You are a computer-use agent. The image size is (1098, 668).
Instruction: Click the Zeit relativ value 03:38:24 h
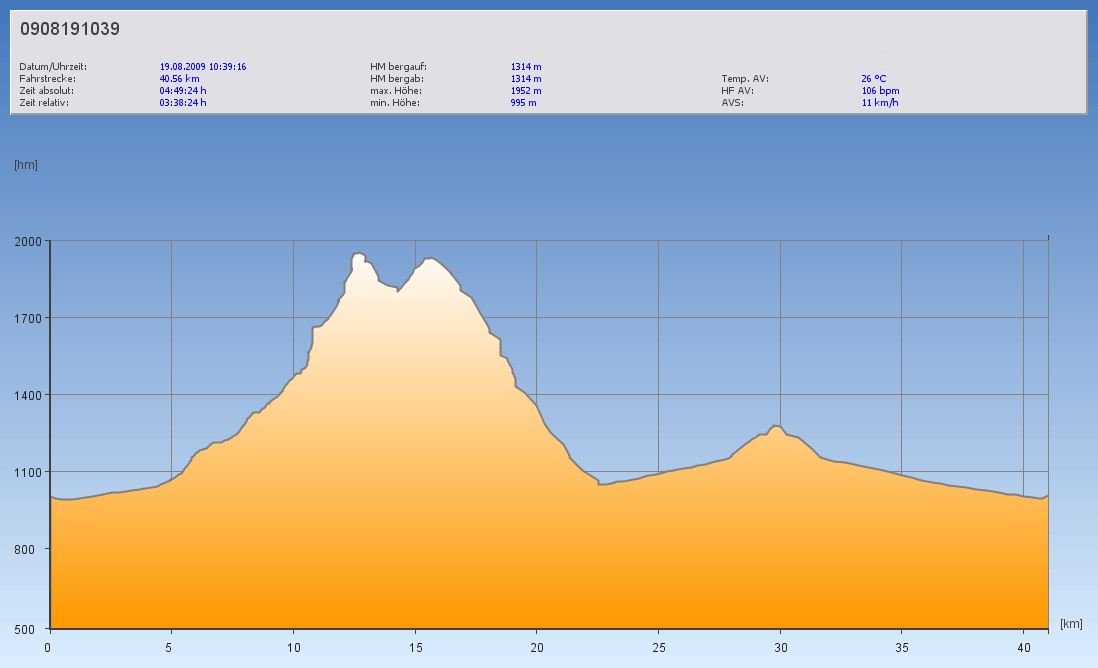point(183,103)
